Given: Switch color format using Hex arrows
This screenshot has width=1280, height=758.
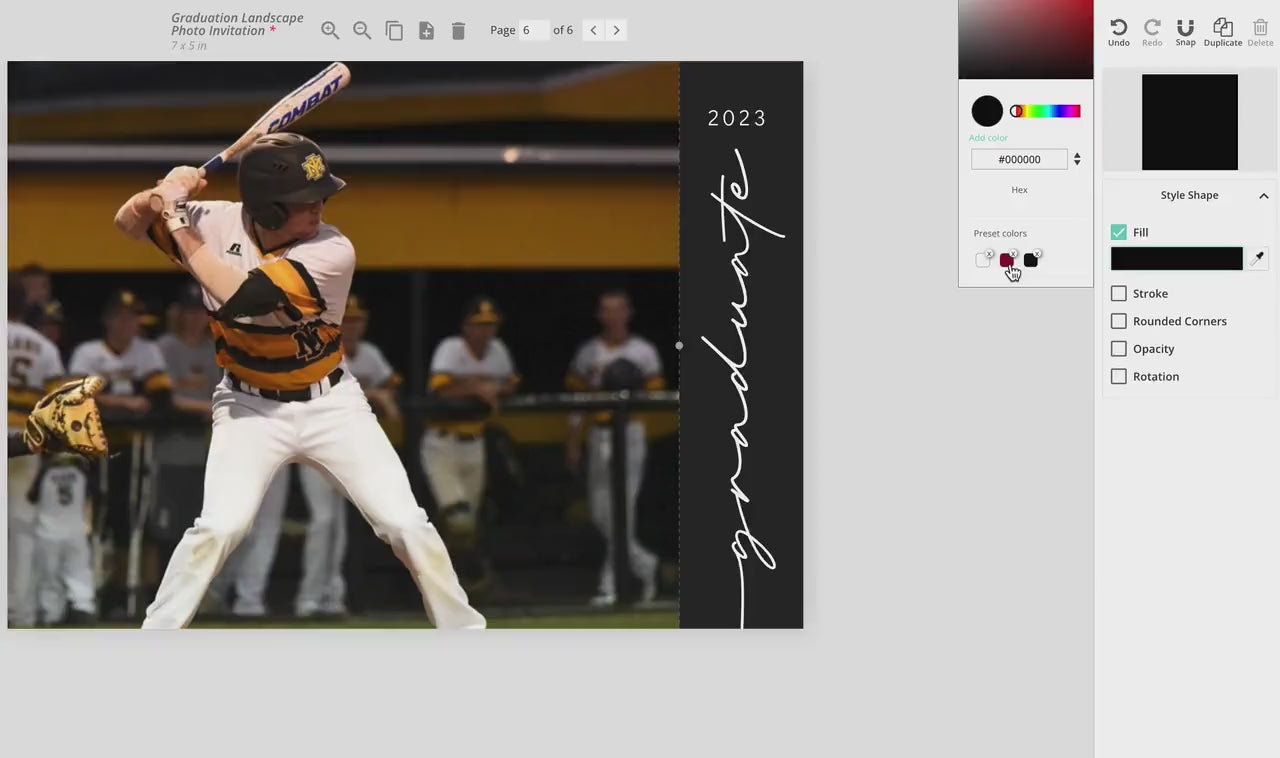Looking at the screenshot, I should [1077, 159].
